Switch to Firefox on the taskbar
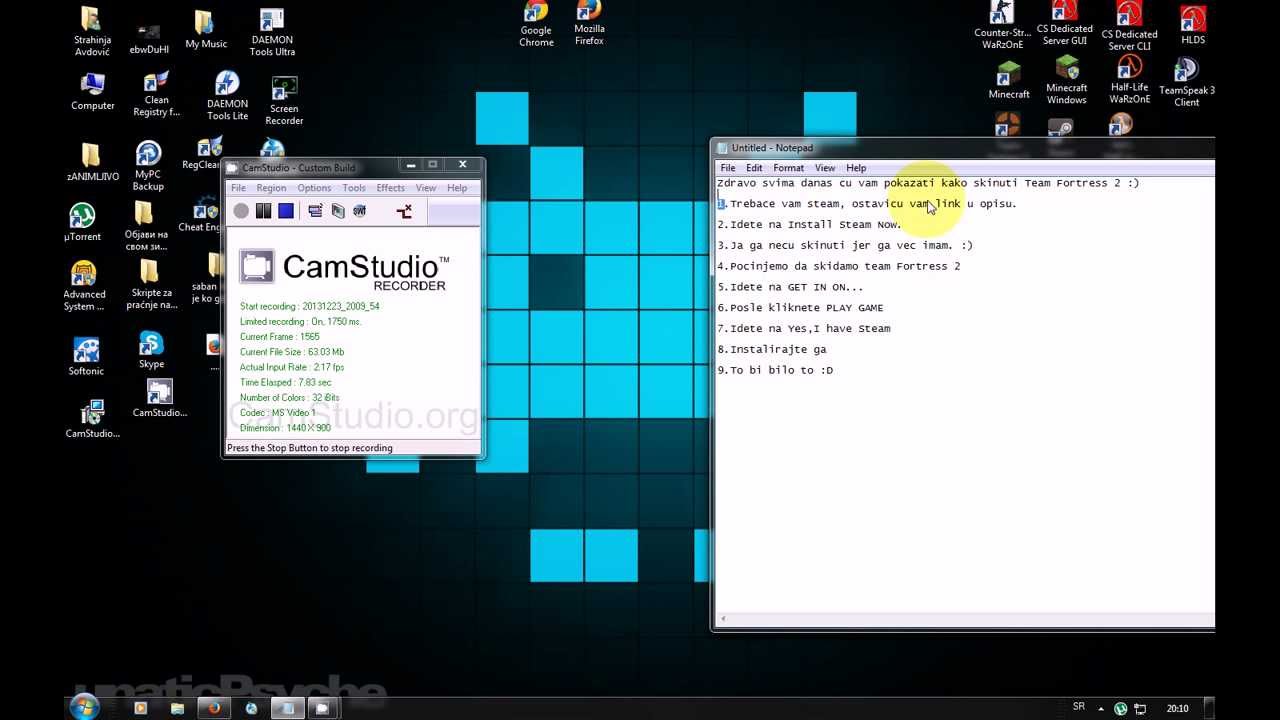This screenshot has height=720, width=1280. [213, 708]
